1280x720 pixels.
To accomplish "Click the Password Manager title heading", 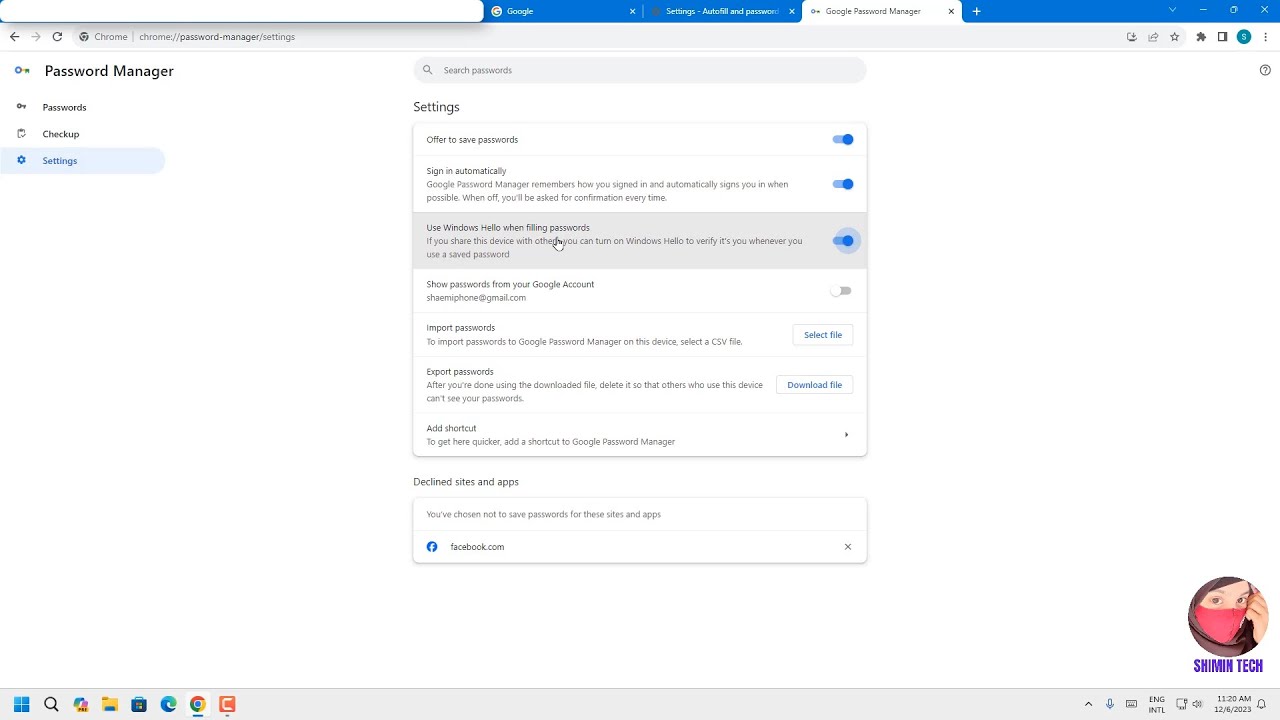I will pyautogui.click(x=109, y=71).
